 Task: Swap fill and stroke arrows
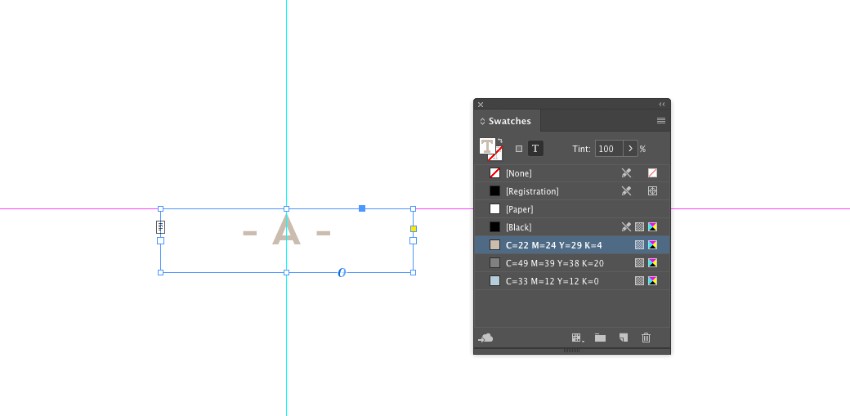tap(500, 140)
